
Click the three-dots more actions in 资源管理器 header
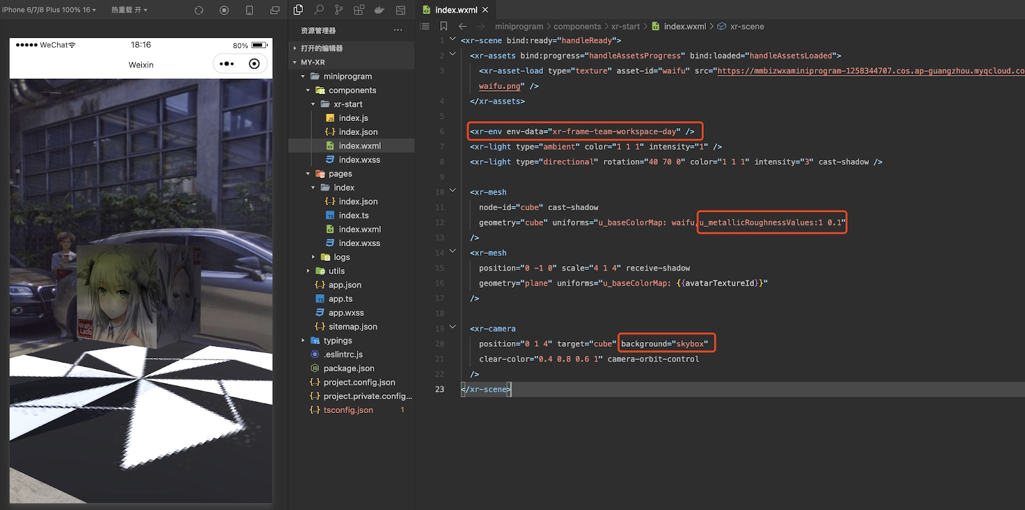(398, 30)
